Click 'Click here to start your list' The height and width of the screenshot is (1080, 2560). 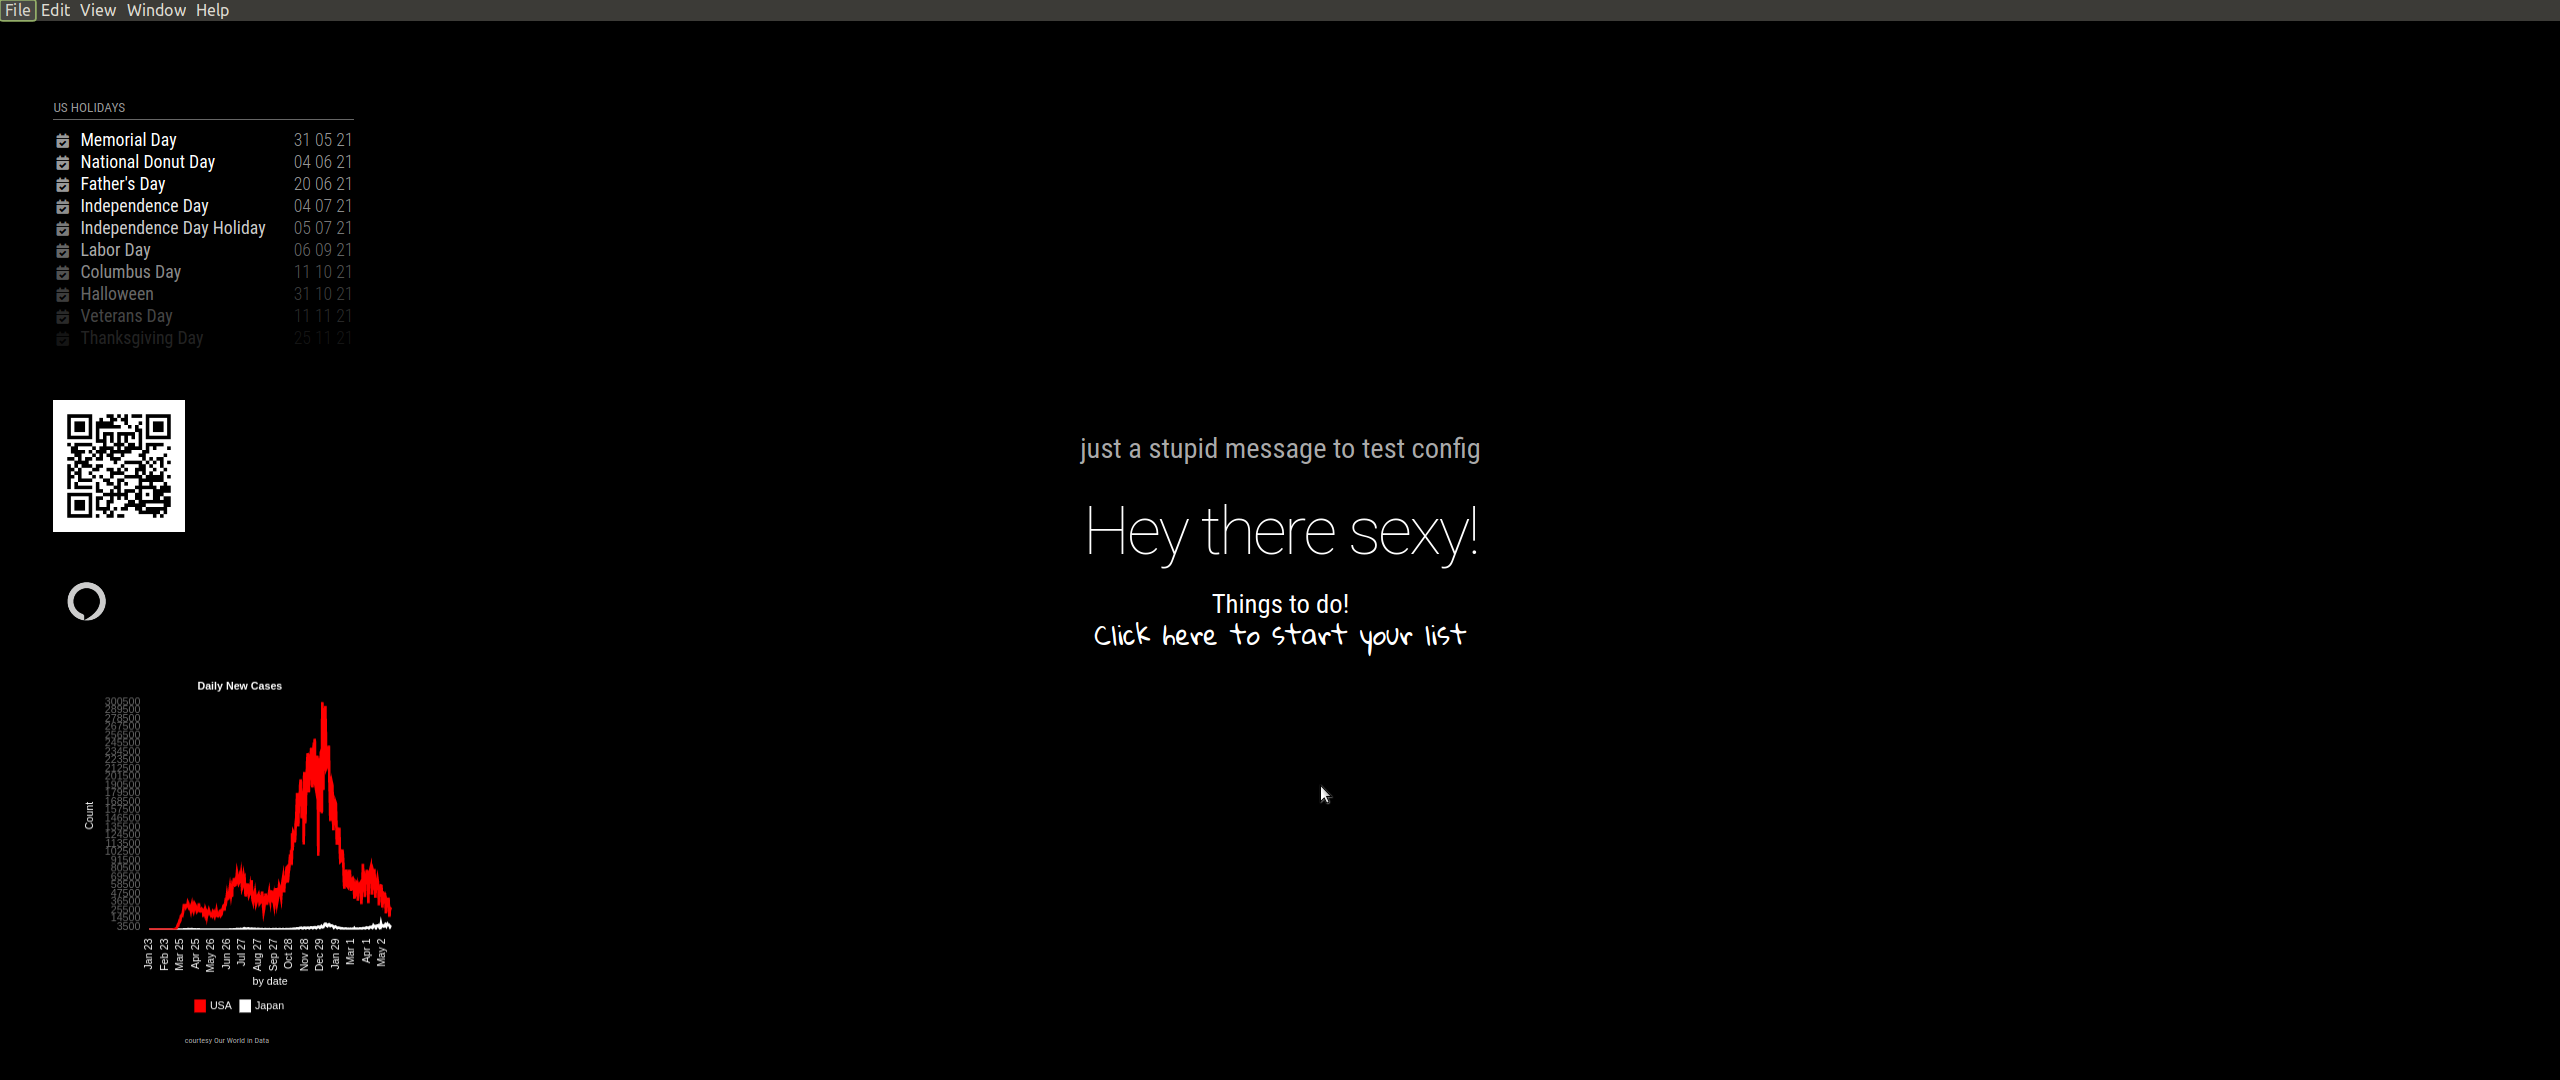[1279, 636]
